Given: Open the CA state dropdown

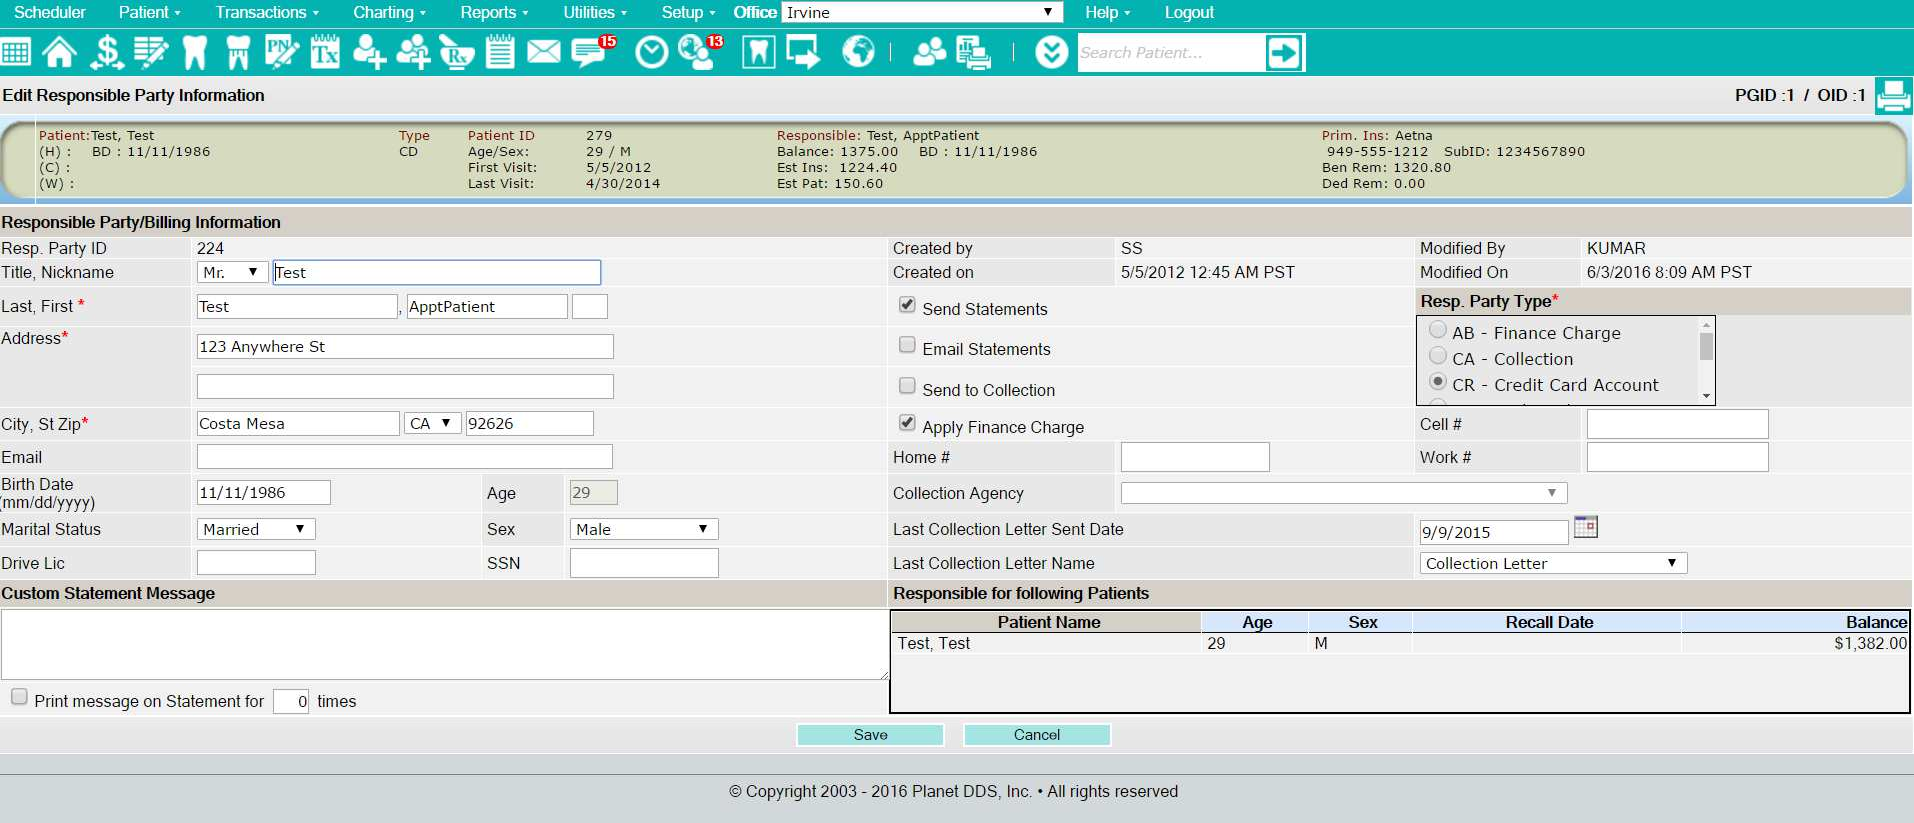Looking at the screenshot, I should [x=432, y=423].
